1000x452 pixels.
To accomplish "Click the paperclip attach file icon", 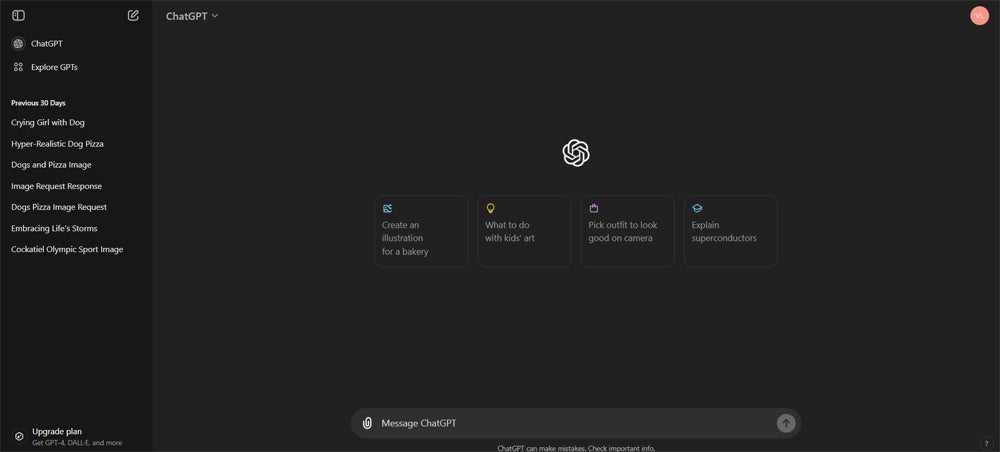I will [367, 423].
